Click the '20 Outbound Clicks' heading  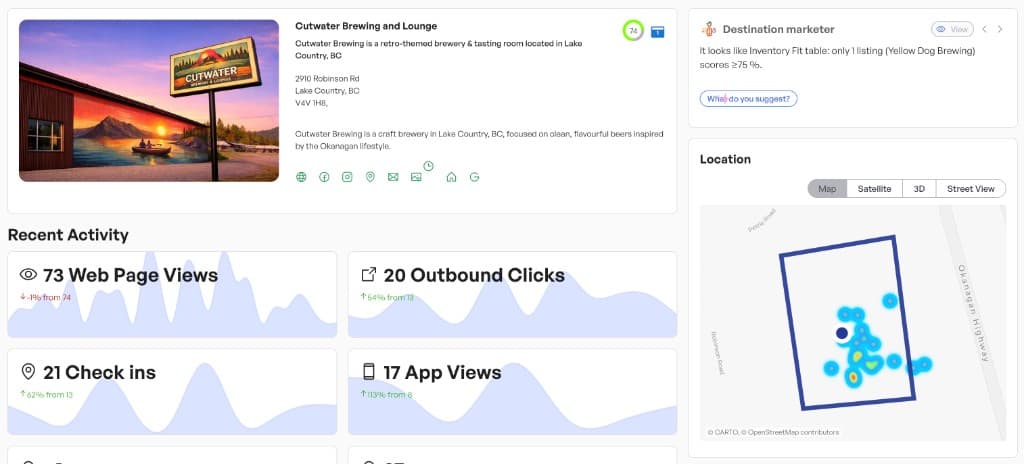[x=474, y=275]
